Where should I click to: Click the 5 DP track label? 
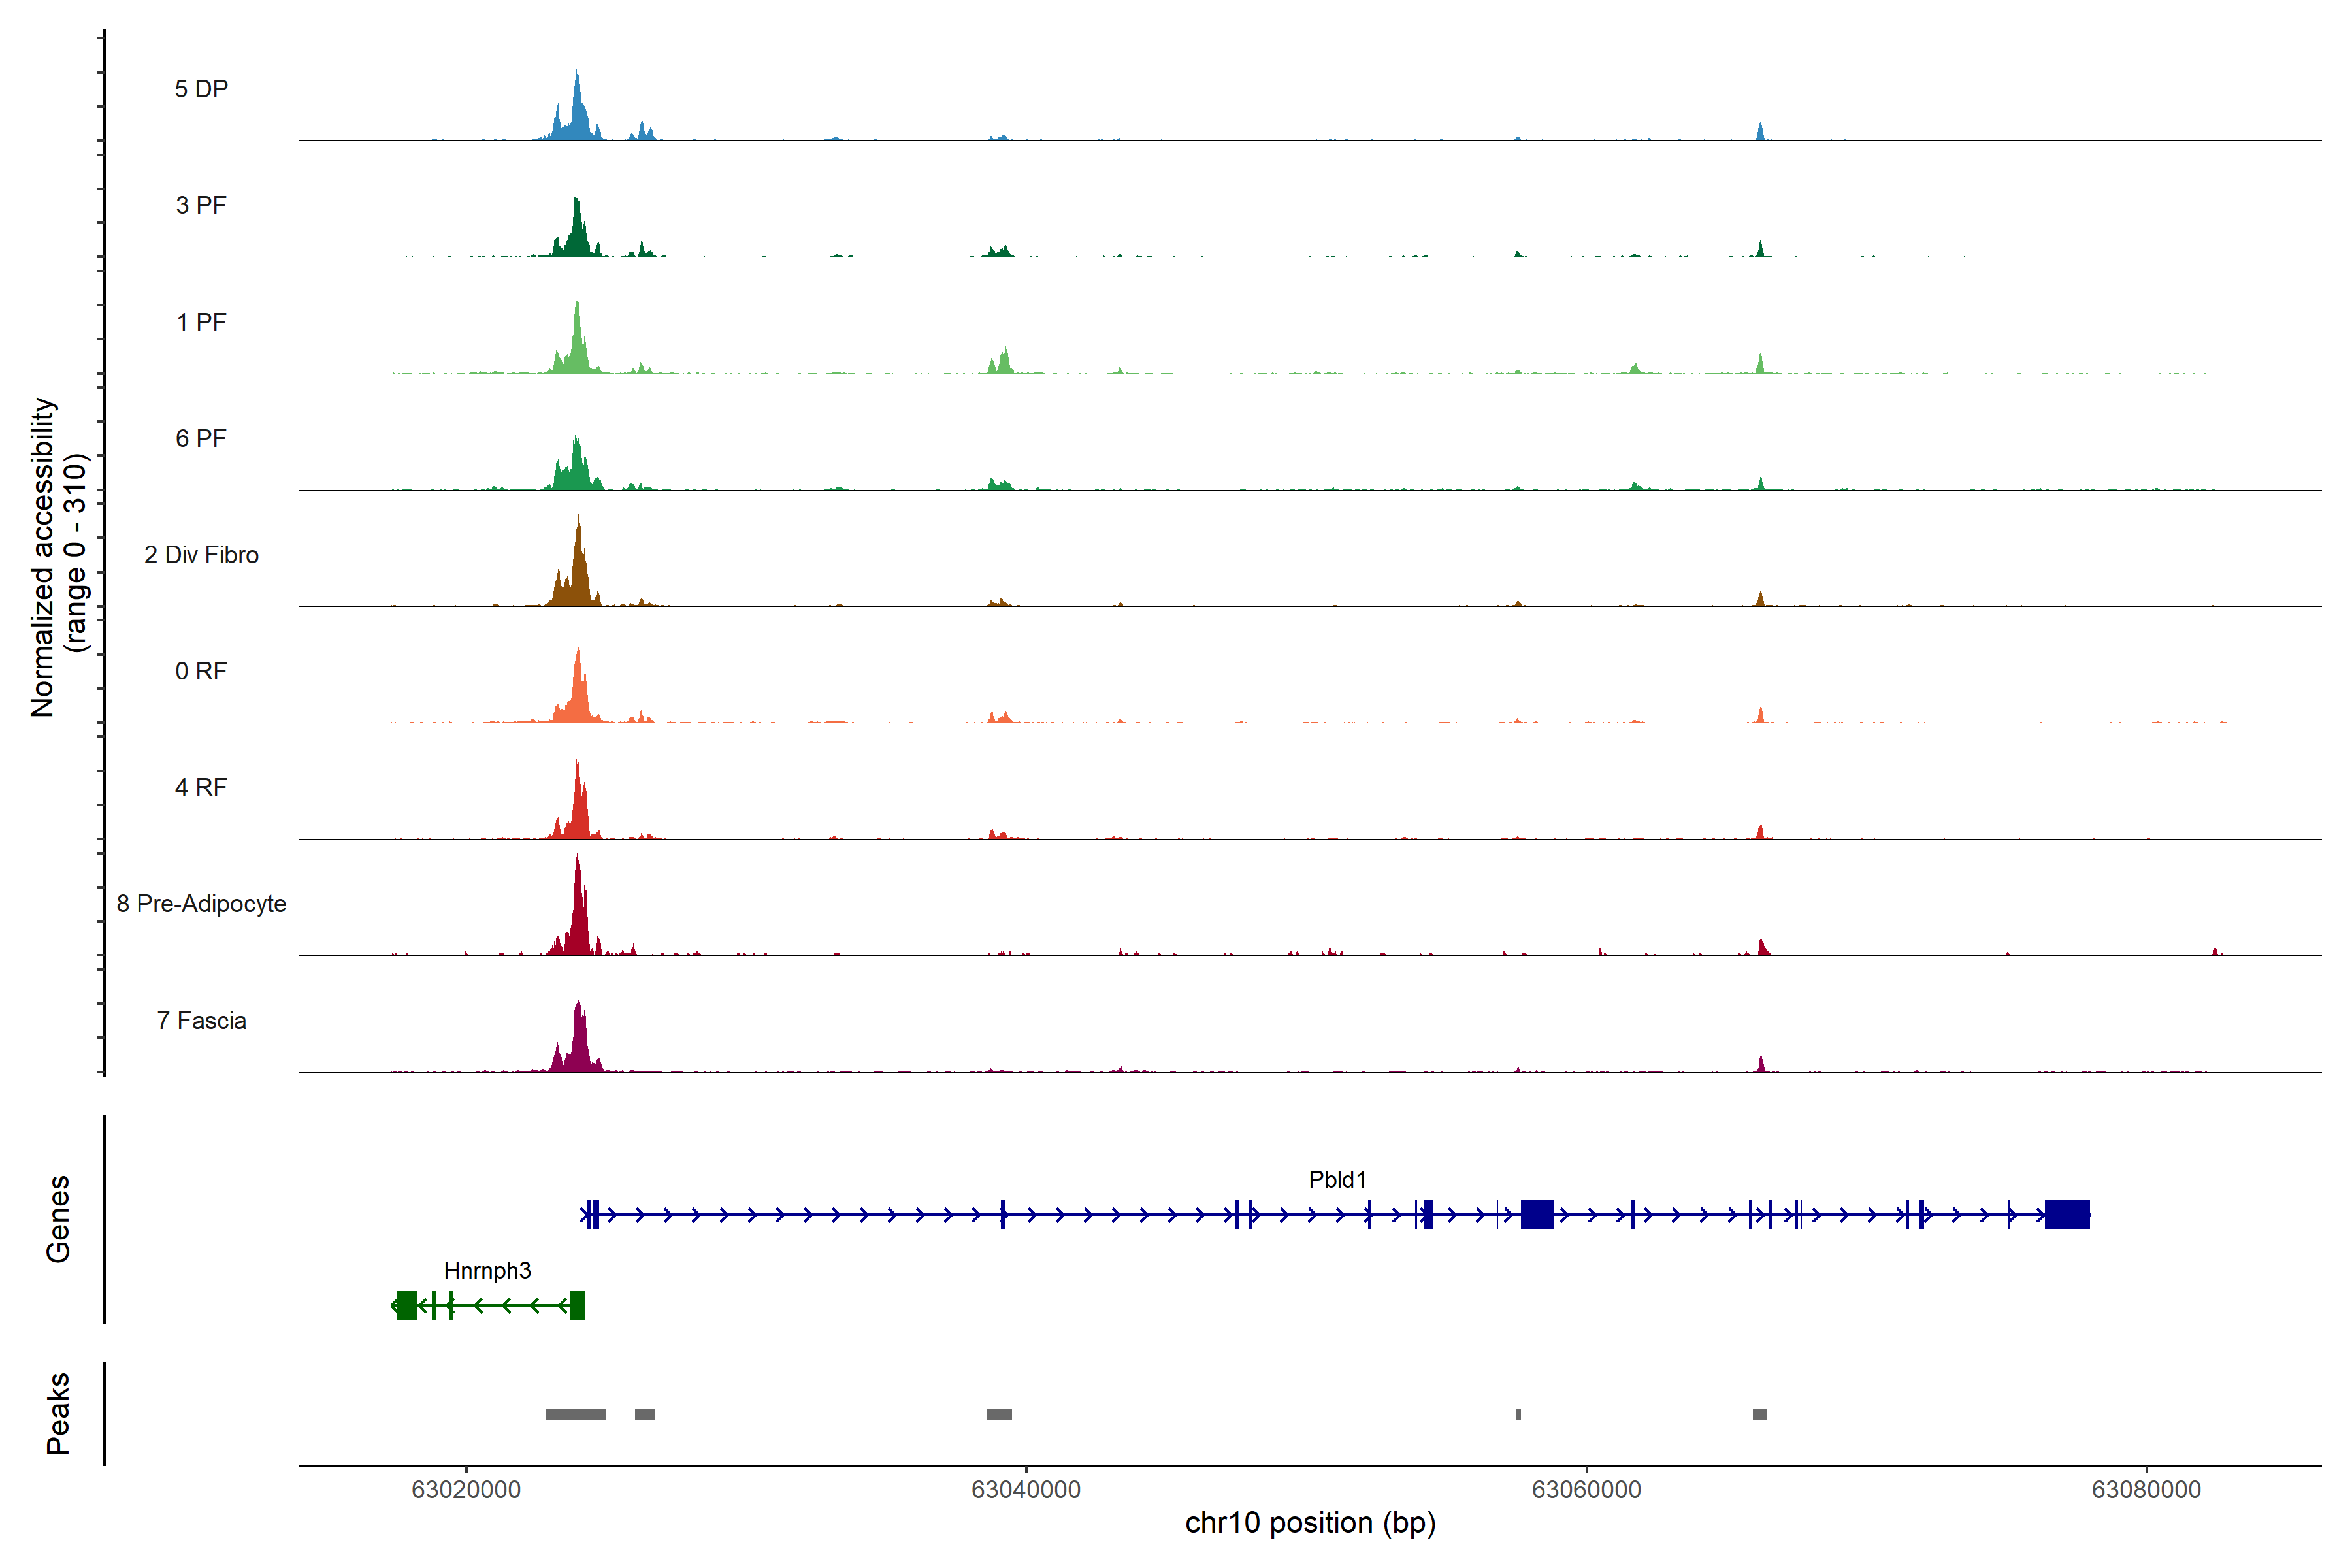(x=201, y=89)
